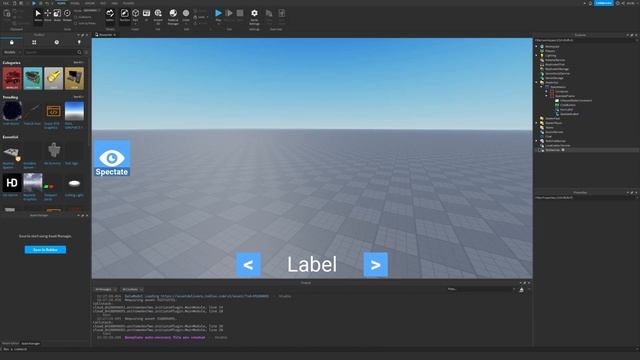
Task: Click the Spectate eye button in viewport
Action: coord(112,159)
